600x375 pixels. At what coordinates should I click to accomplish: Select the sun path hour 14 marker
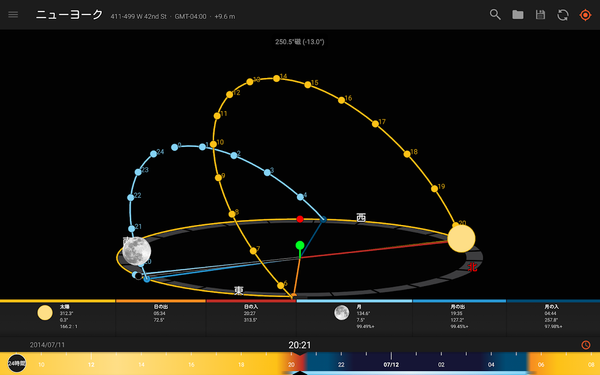click(276, 78)
